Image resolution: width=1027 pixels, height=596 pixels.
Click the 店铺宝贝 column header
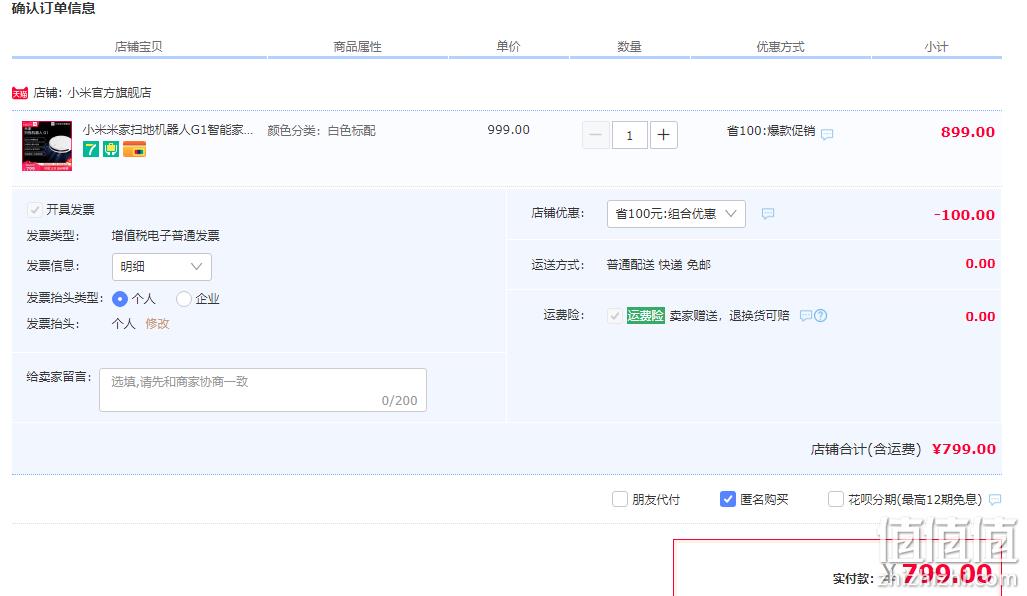pos(138,47)
